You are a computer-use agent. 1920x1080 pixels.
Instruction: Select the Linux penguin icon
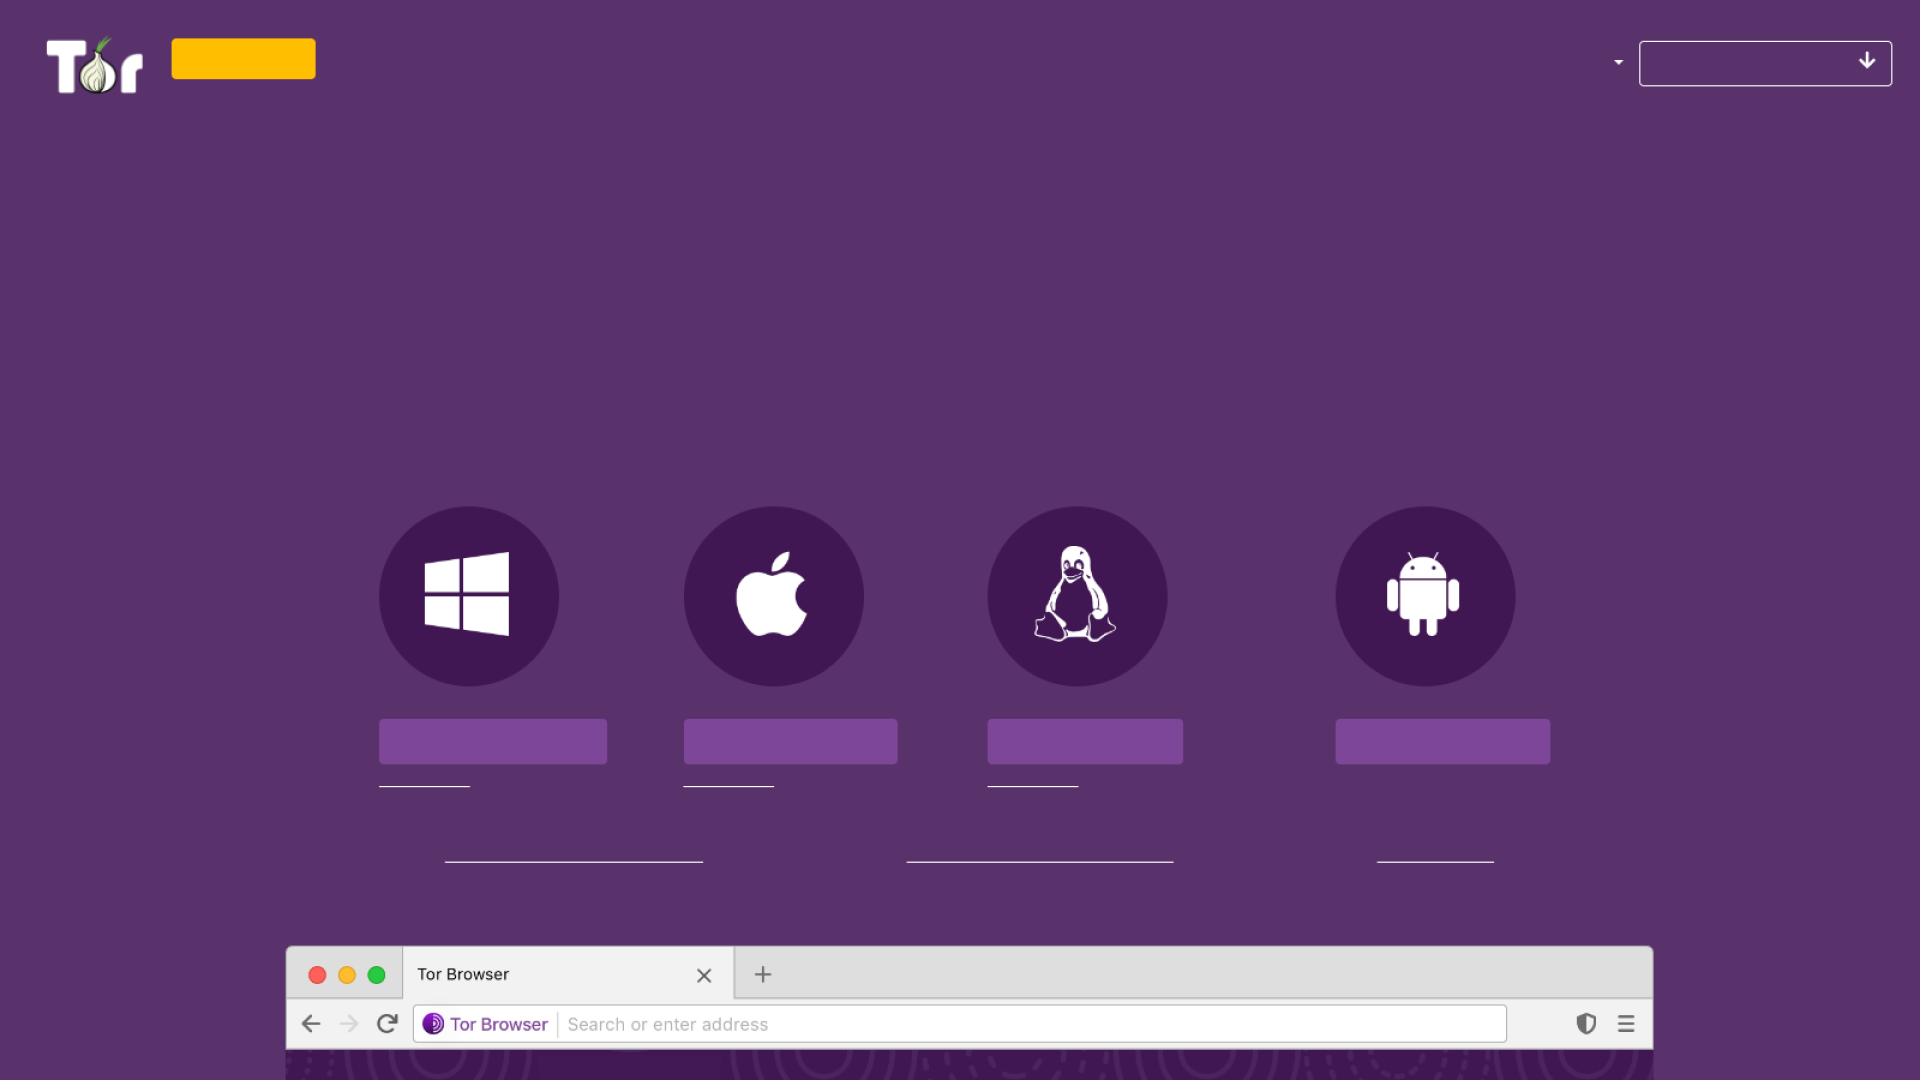(1077, 596)
